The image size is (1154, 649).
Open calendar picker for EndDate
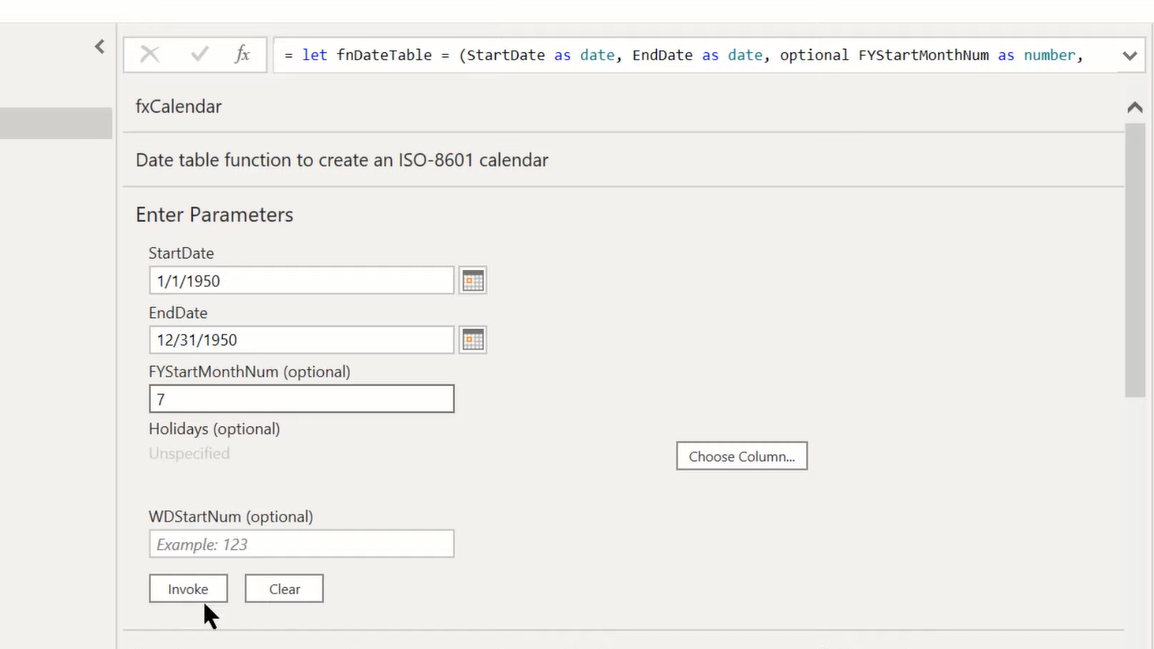point(472,340)
